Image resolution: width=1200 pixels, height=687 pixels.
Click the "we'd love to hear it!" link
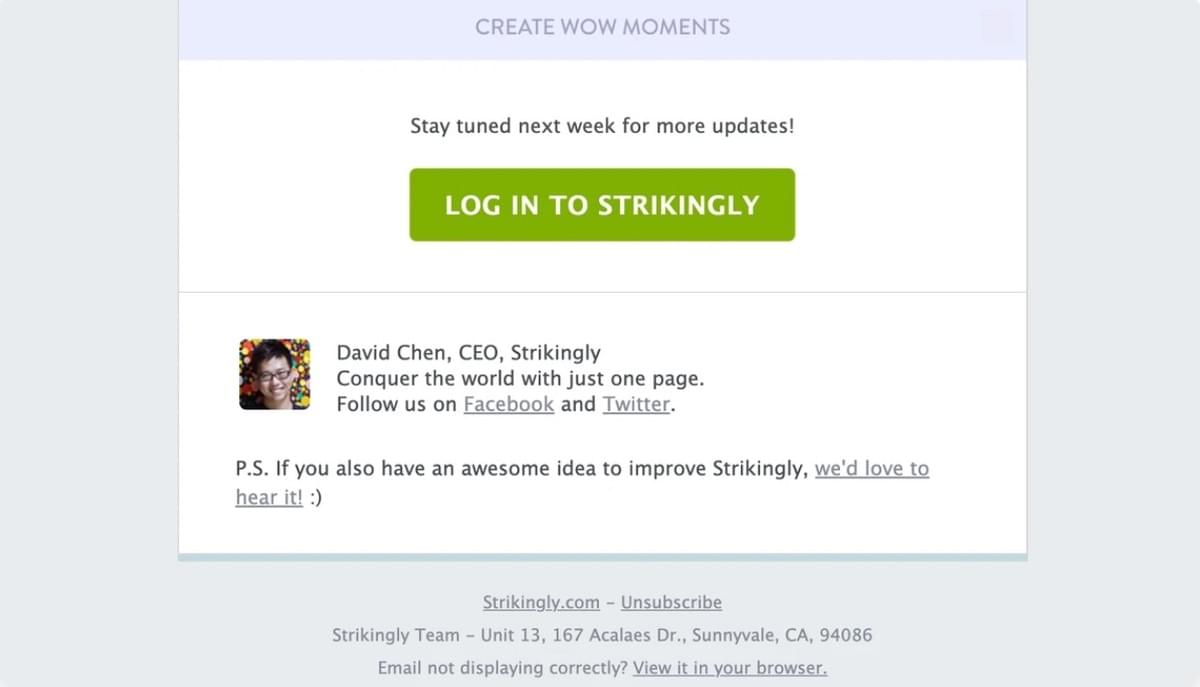coord(872,468)
